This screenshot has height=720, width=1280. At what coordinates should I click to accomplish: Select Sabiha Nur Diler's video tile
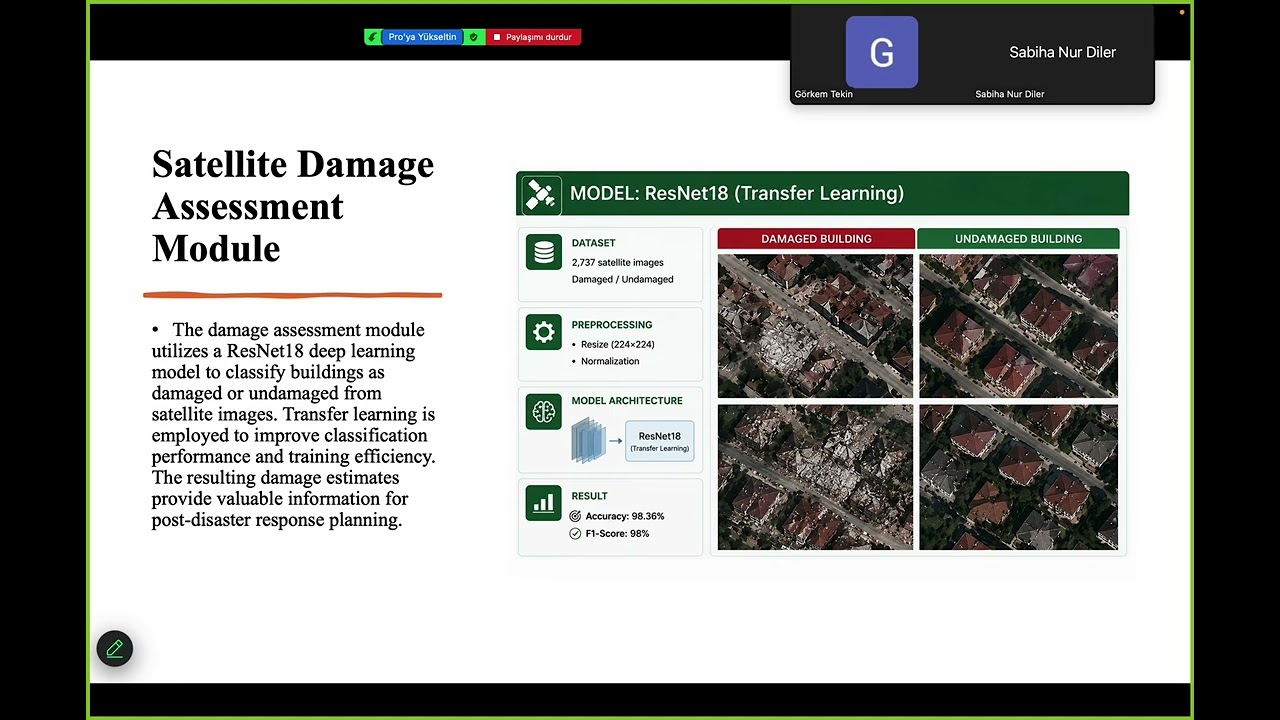(x=1062, y=52)
